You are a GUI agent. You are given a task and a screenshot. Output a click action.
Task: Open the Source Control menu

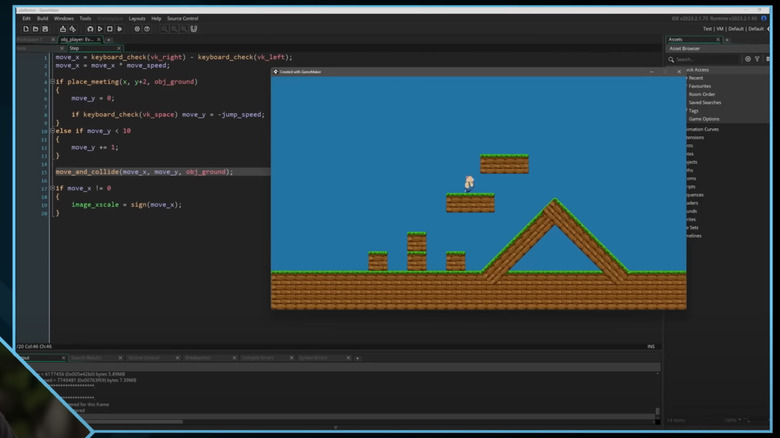(182, 18)
